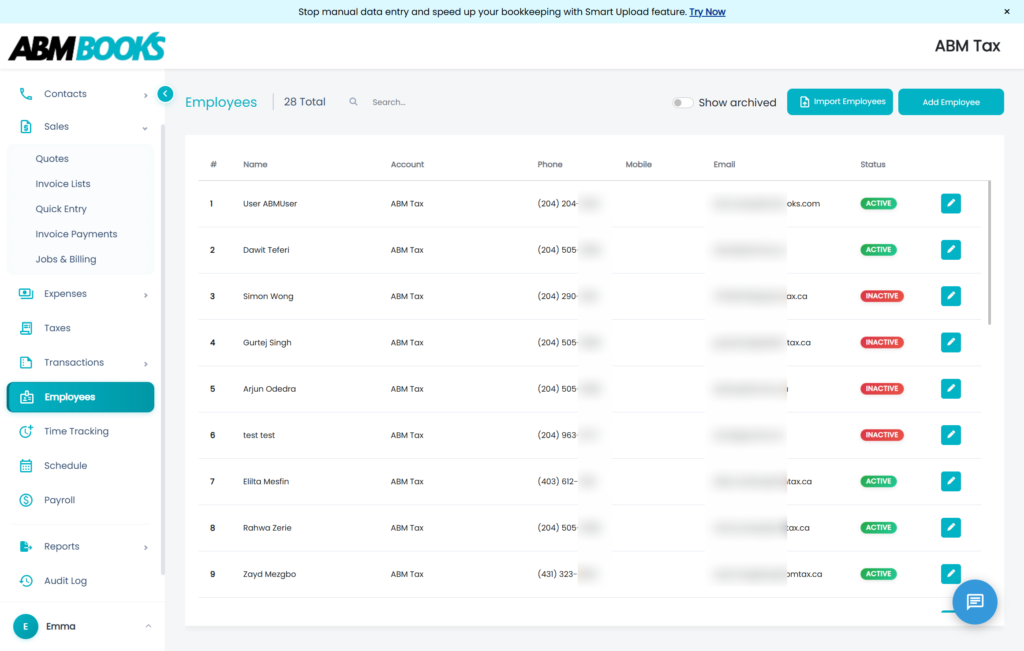Click the Sales document icon in sidebar
Viewport: 1024px width, 651px height.
[25, 127]
